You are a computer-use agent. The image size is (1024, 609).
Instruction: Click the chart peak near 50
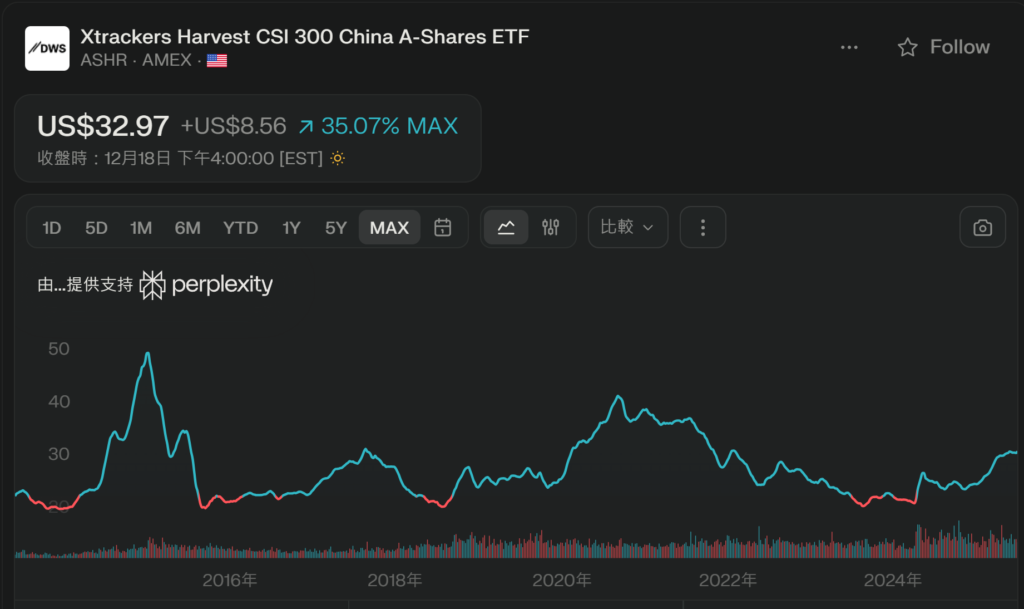point(148,354)
